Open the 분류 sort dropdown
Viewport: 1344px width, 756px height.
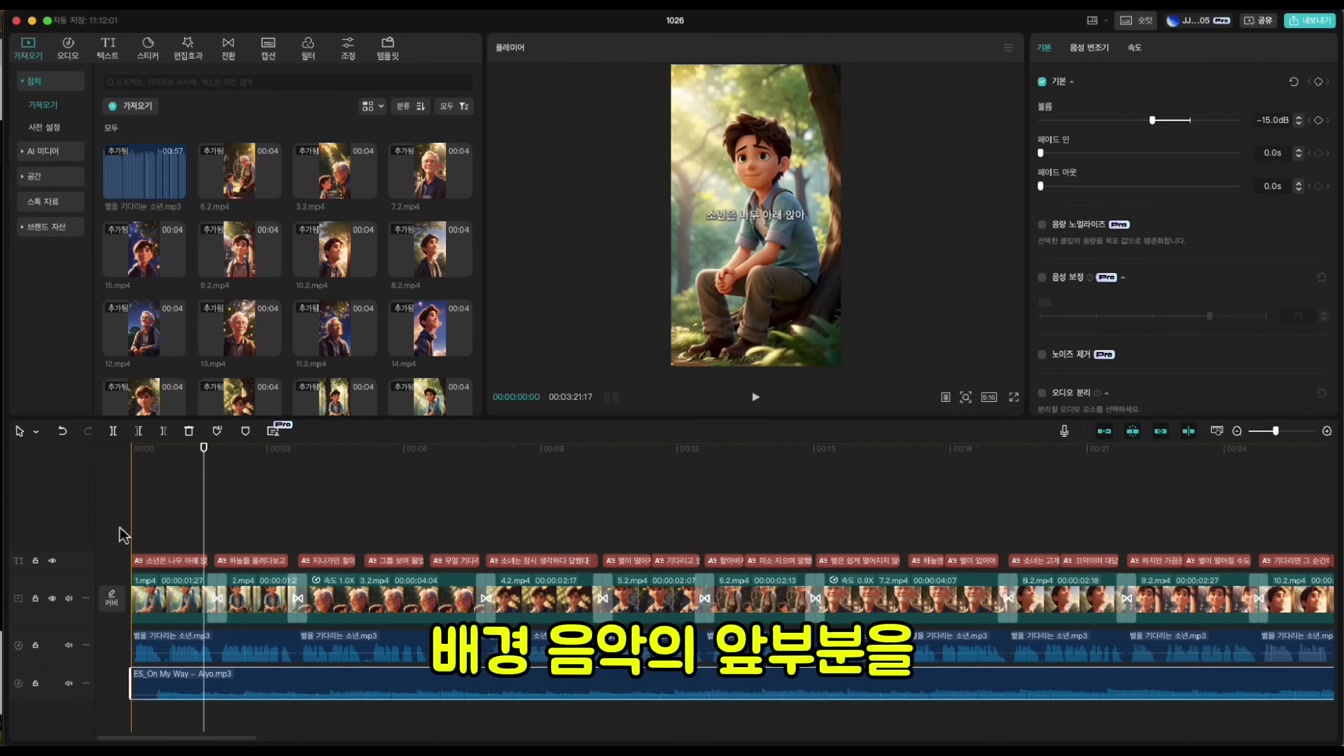point(410,106)
